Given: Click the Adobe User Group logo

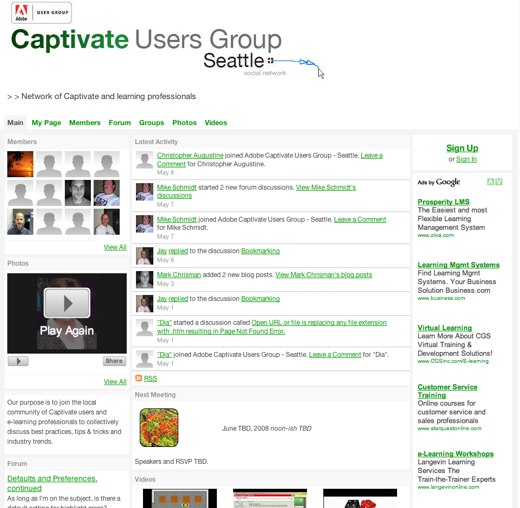Looking at the screenshot, I should (41, 13).
